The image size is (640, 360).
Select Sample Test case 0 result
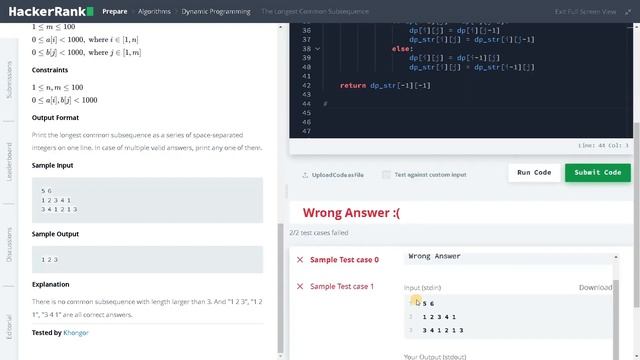[344, 260]
